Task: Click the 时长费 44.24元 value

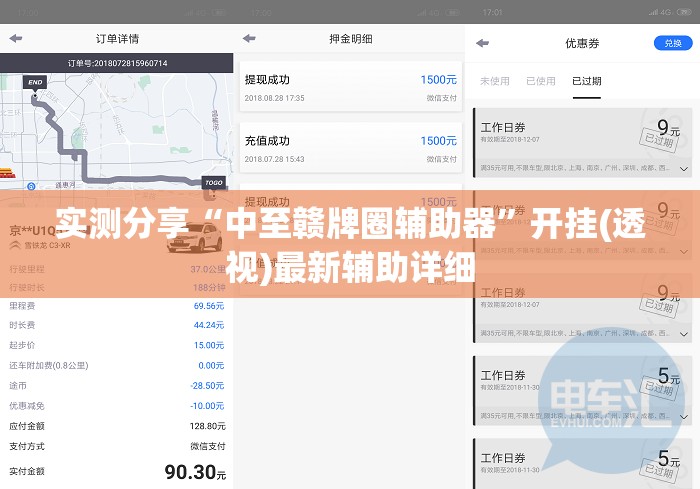Action: tap(208, 325)
